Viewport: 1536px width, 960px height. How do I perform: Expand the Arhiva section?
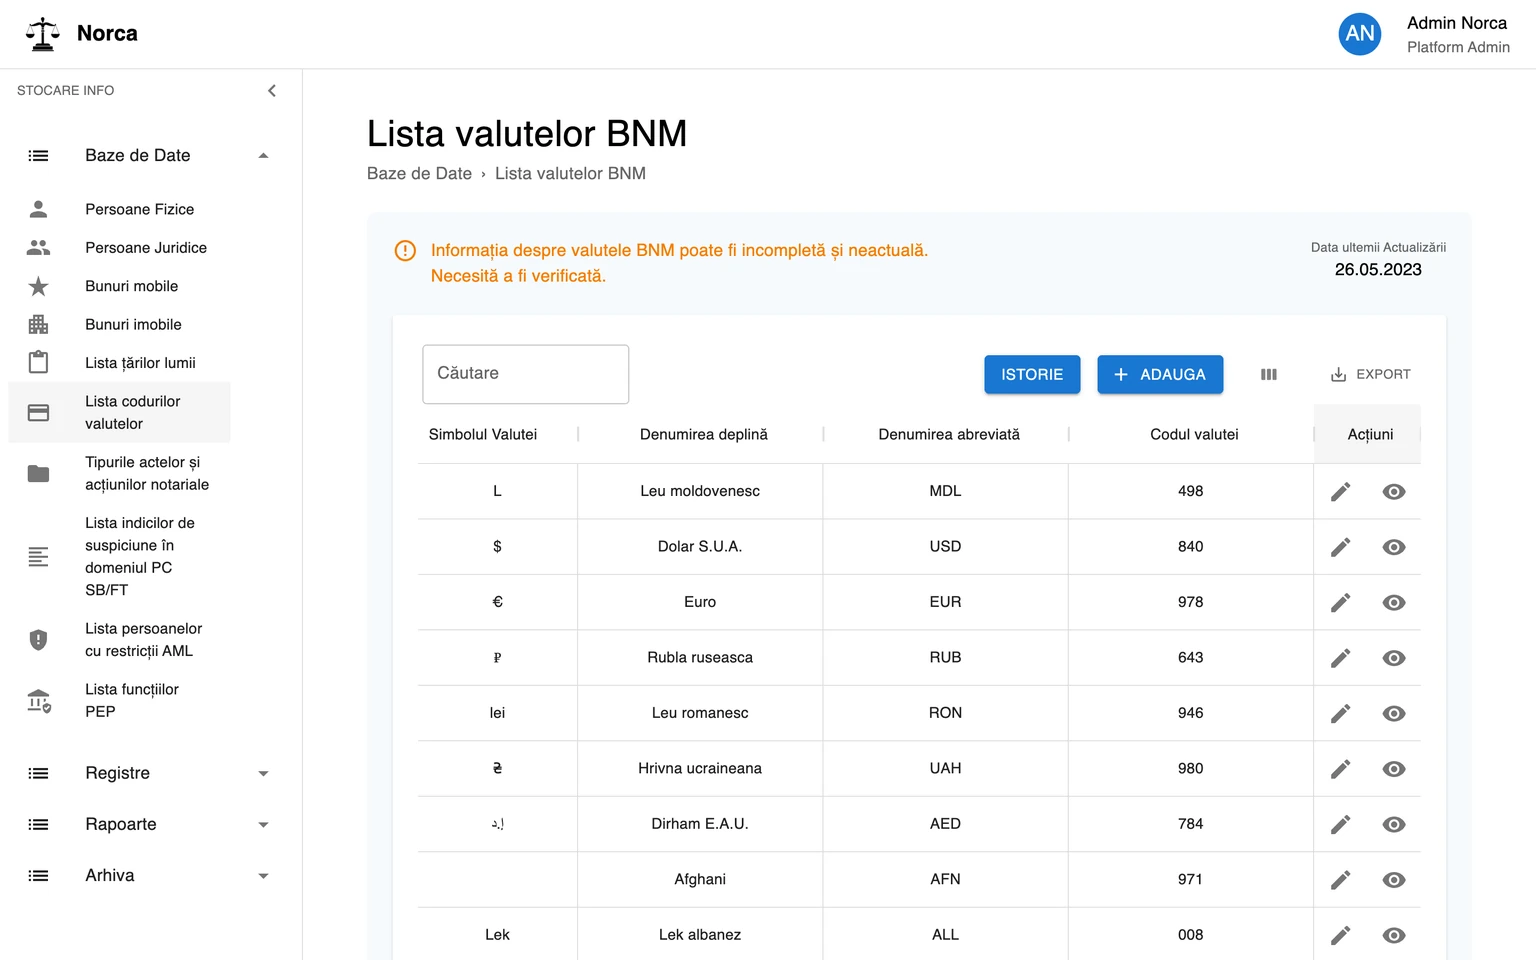click(x=263, y=876)
